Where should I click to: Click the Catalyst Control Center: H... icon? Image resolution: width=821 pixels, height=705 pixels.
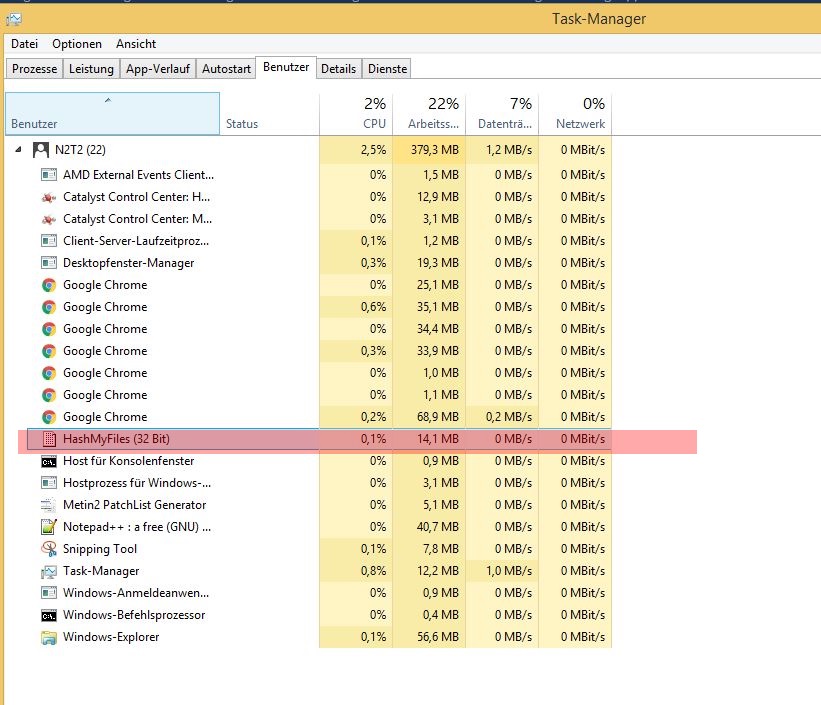click(49, 197)
